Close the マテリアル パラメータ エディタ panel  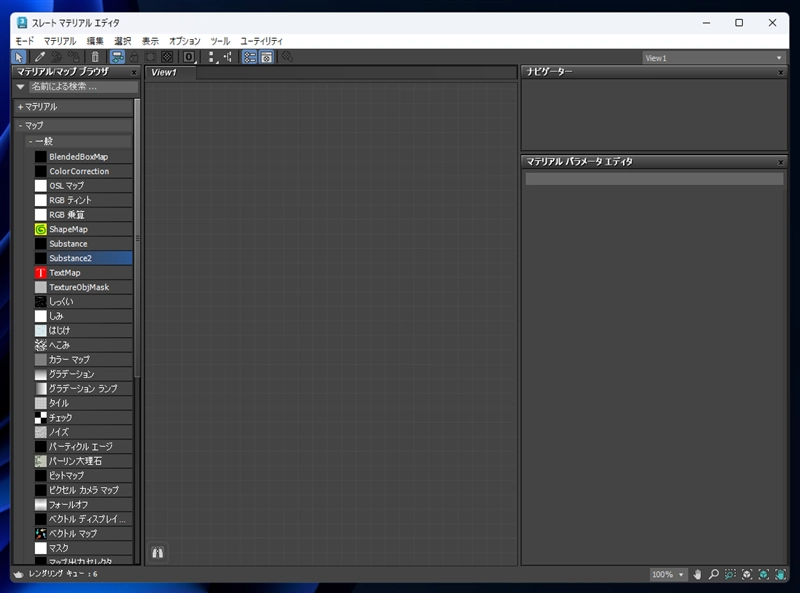click(x=781, y=162)
